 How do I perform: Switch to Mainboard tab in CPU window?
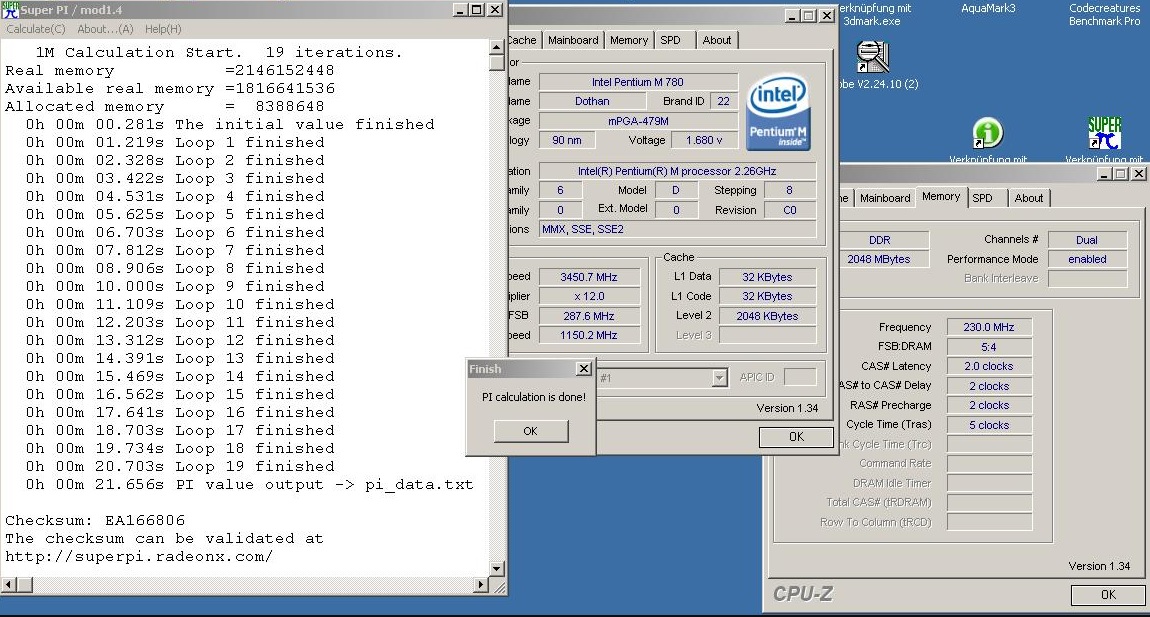tap(573, 40)
